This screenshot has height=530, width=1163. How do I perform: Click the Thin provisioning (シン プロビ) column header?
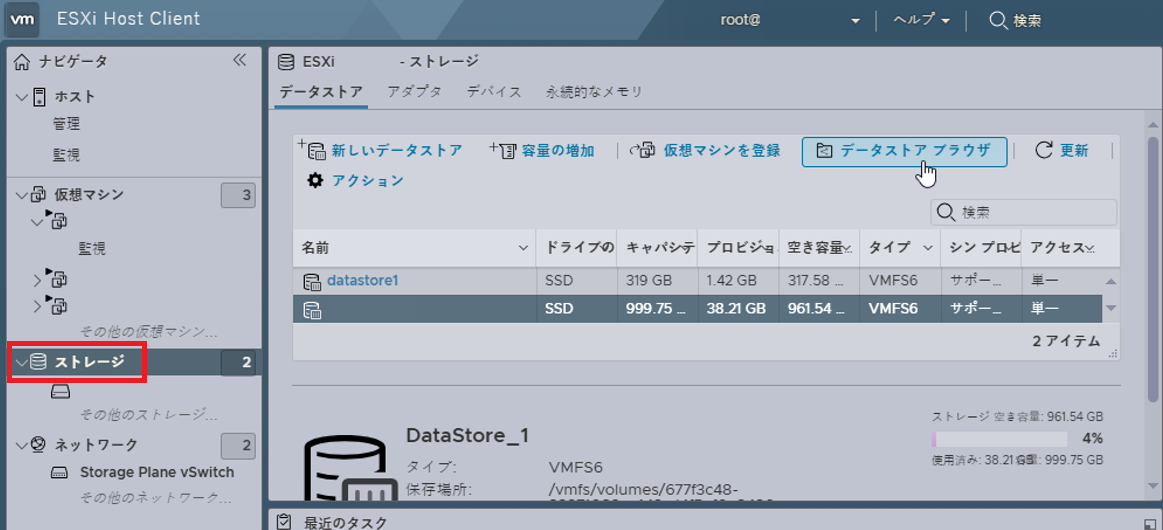981,248
